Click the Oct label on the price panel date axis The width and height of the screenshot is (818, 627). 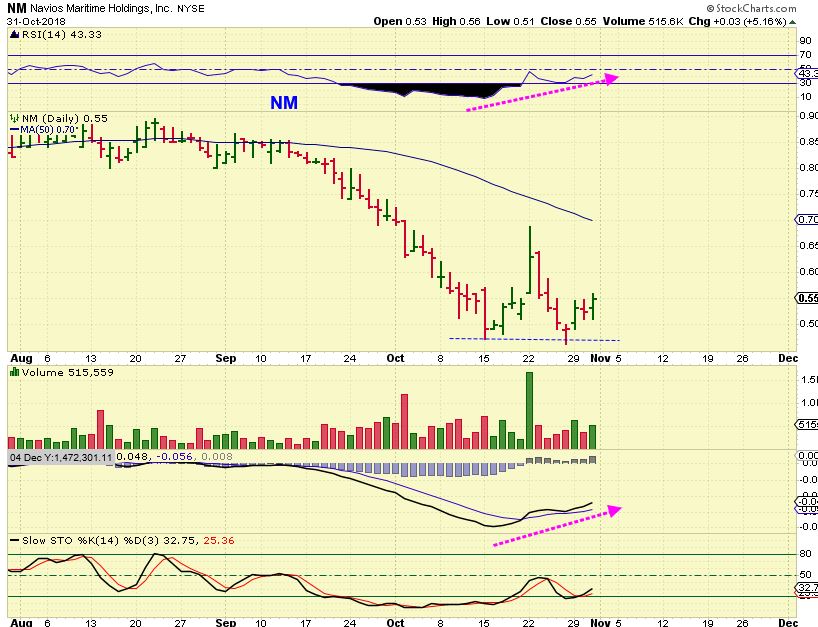pos(395,358)
